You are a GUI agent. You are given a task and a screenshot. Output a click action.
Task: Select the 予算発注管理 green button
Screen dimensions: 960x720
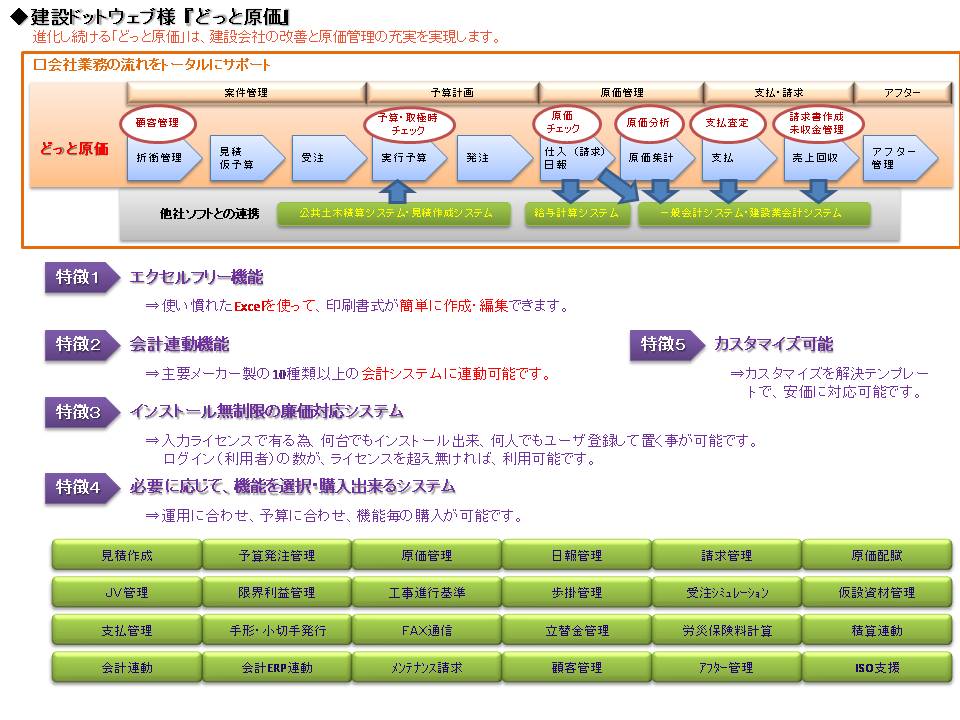pyautogui.click(x=277, y=555)
